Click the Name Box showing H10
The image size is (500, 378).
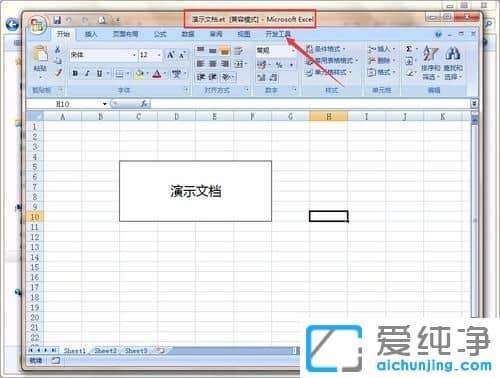pos(63,104)
